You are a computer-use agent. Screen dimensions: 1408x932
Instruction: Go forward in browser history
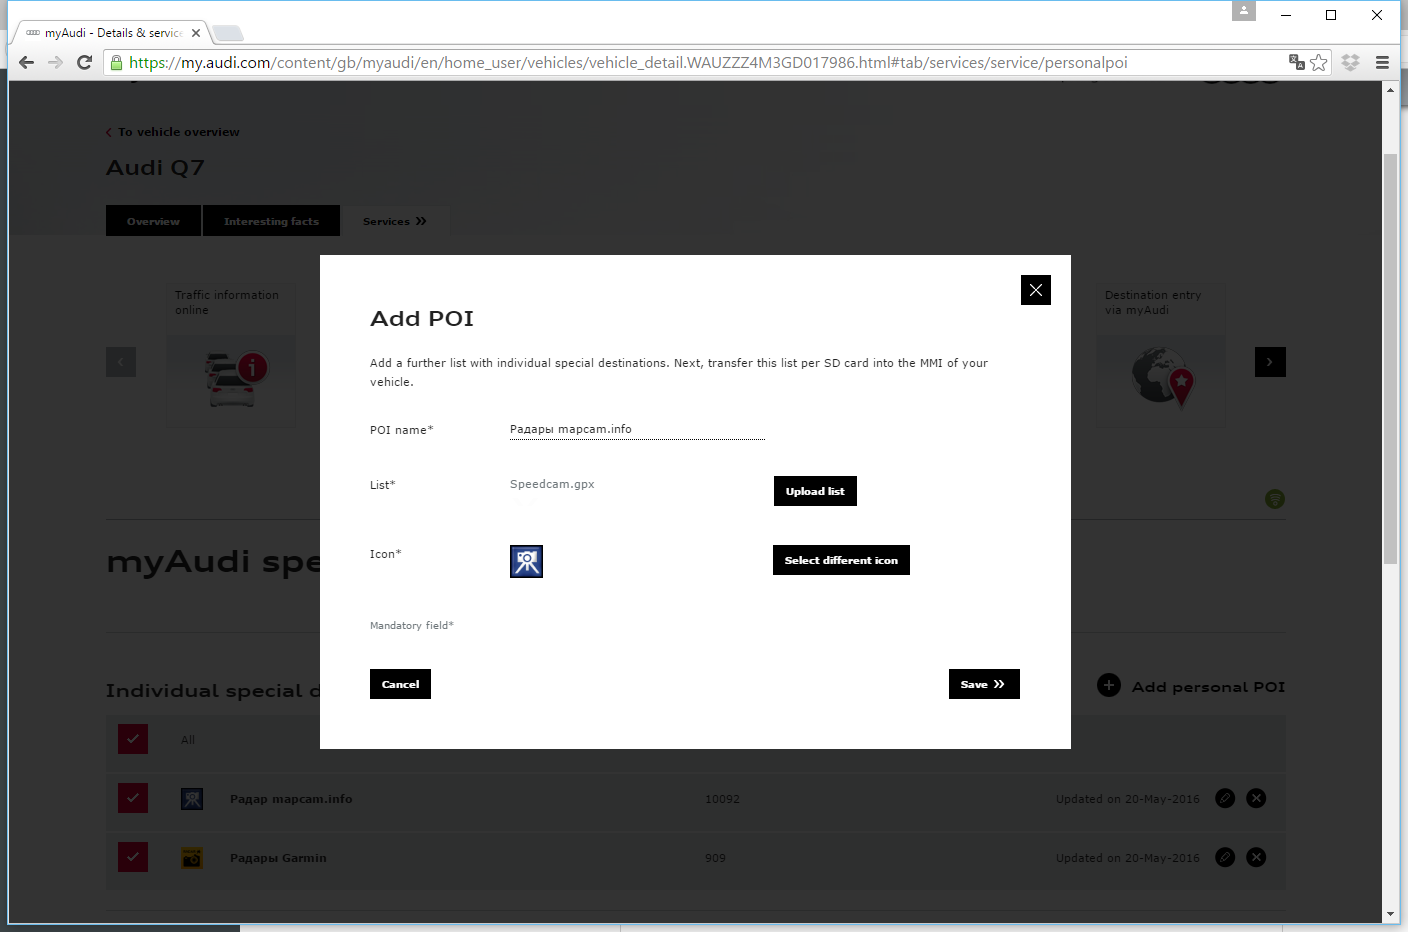(55, 62)
